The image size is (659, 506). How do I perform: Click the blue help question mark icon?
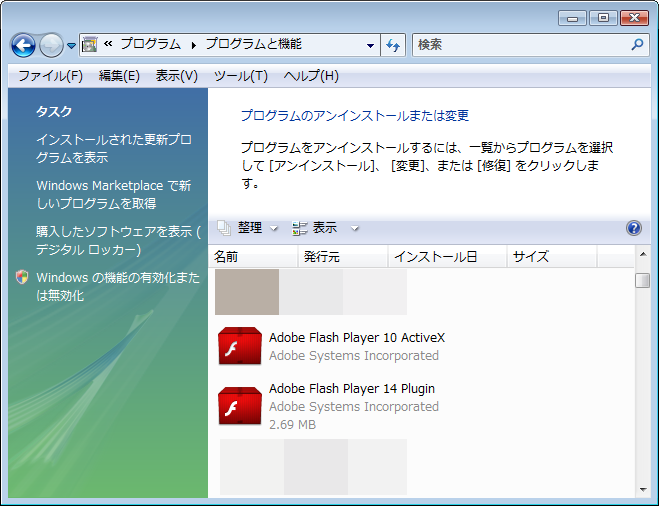[x=634, y=228]
